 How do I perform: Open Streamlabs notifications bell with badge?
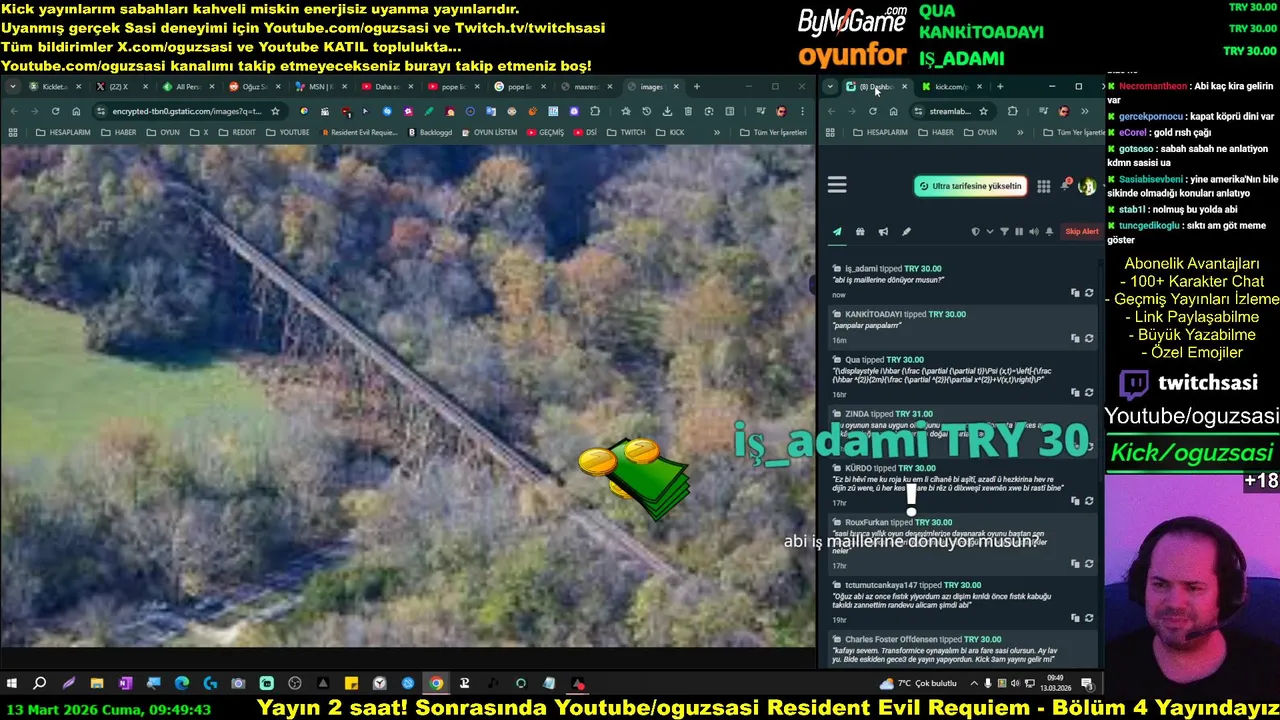[1066, 185]
